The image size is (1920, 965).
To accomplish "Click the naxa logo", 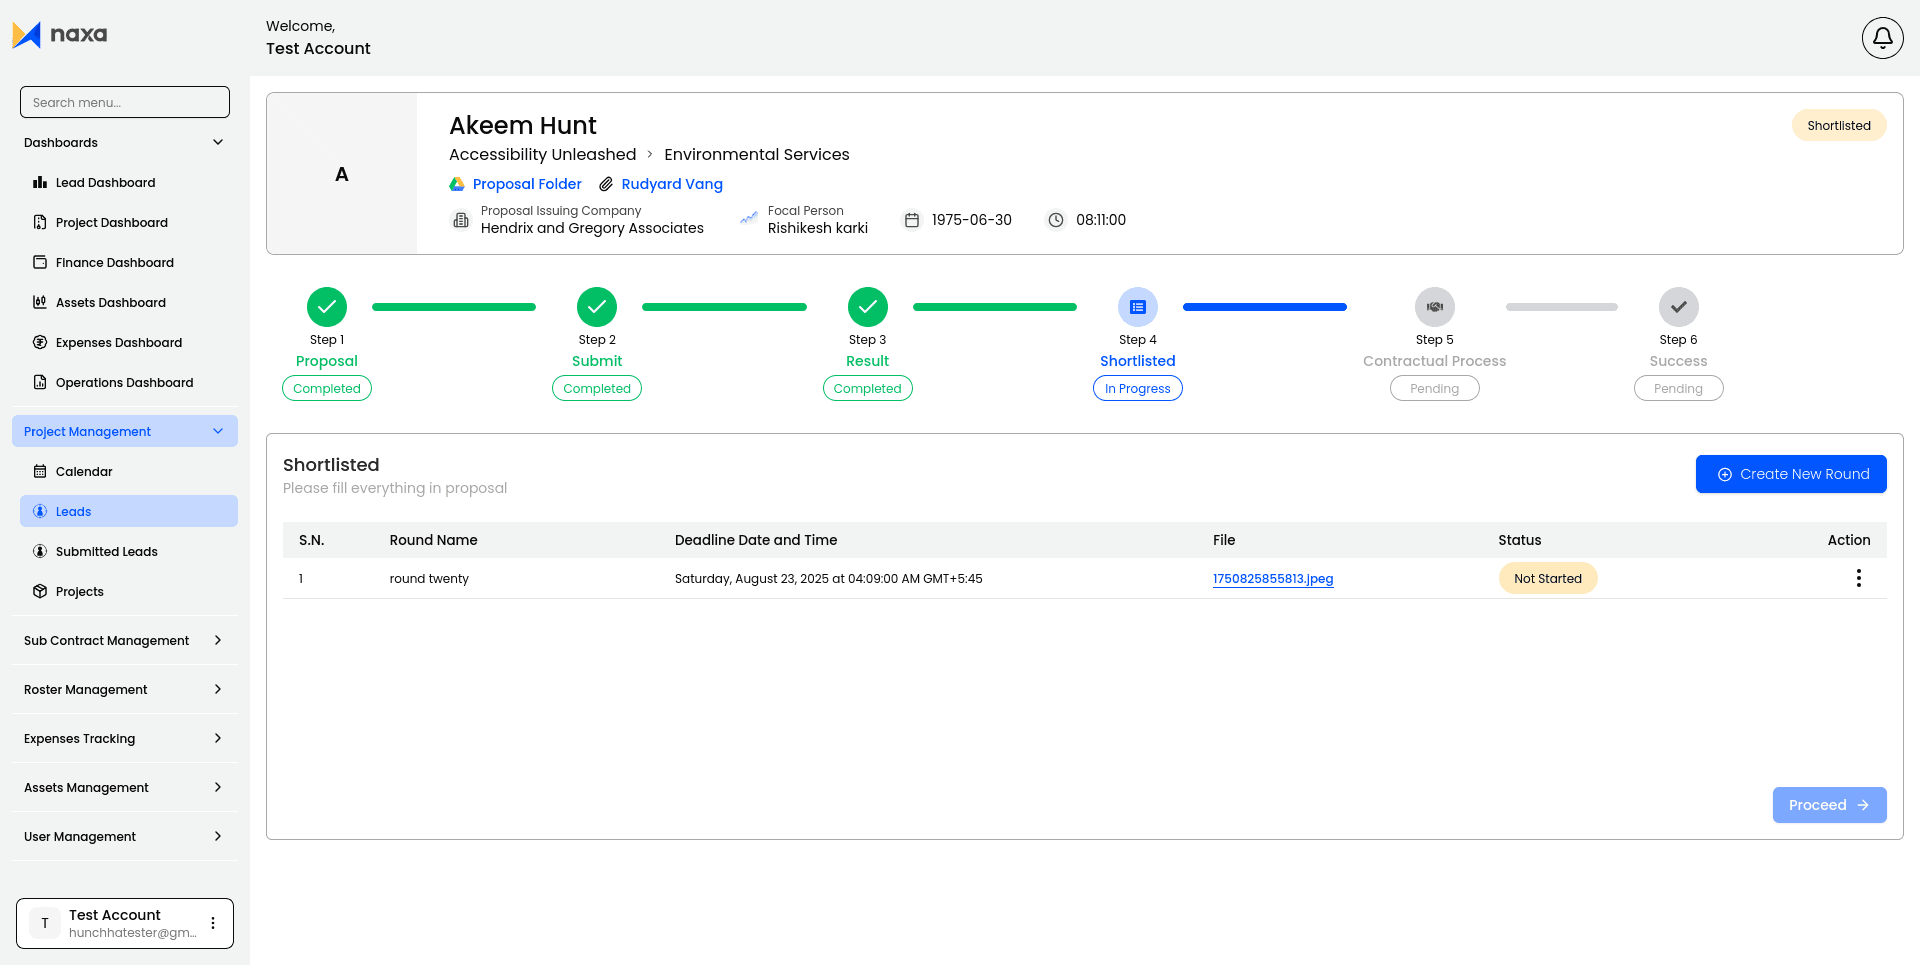I will (x=60, y=34).
